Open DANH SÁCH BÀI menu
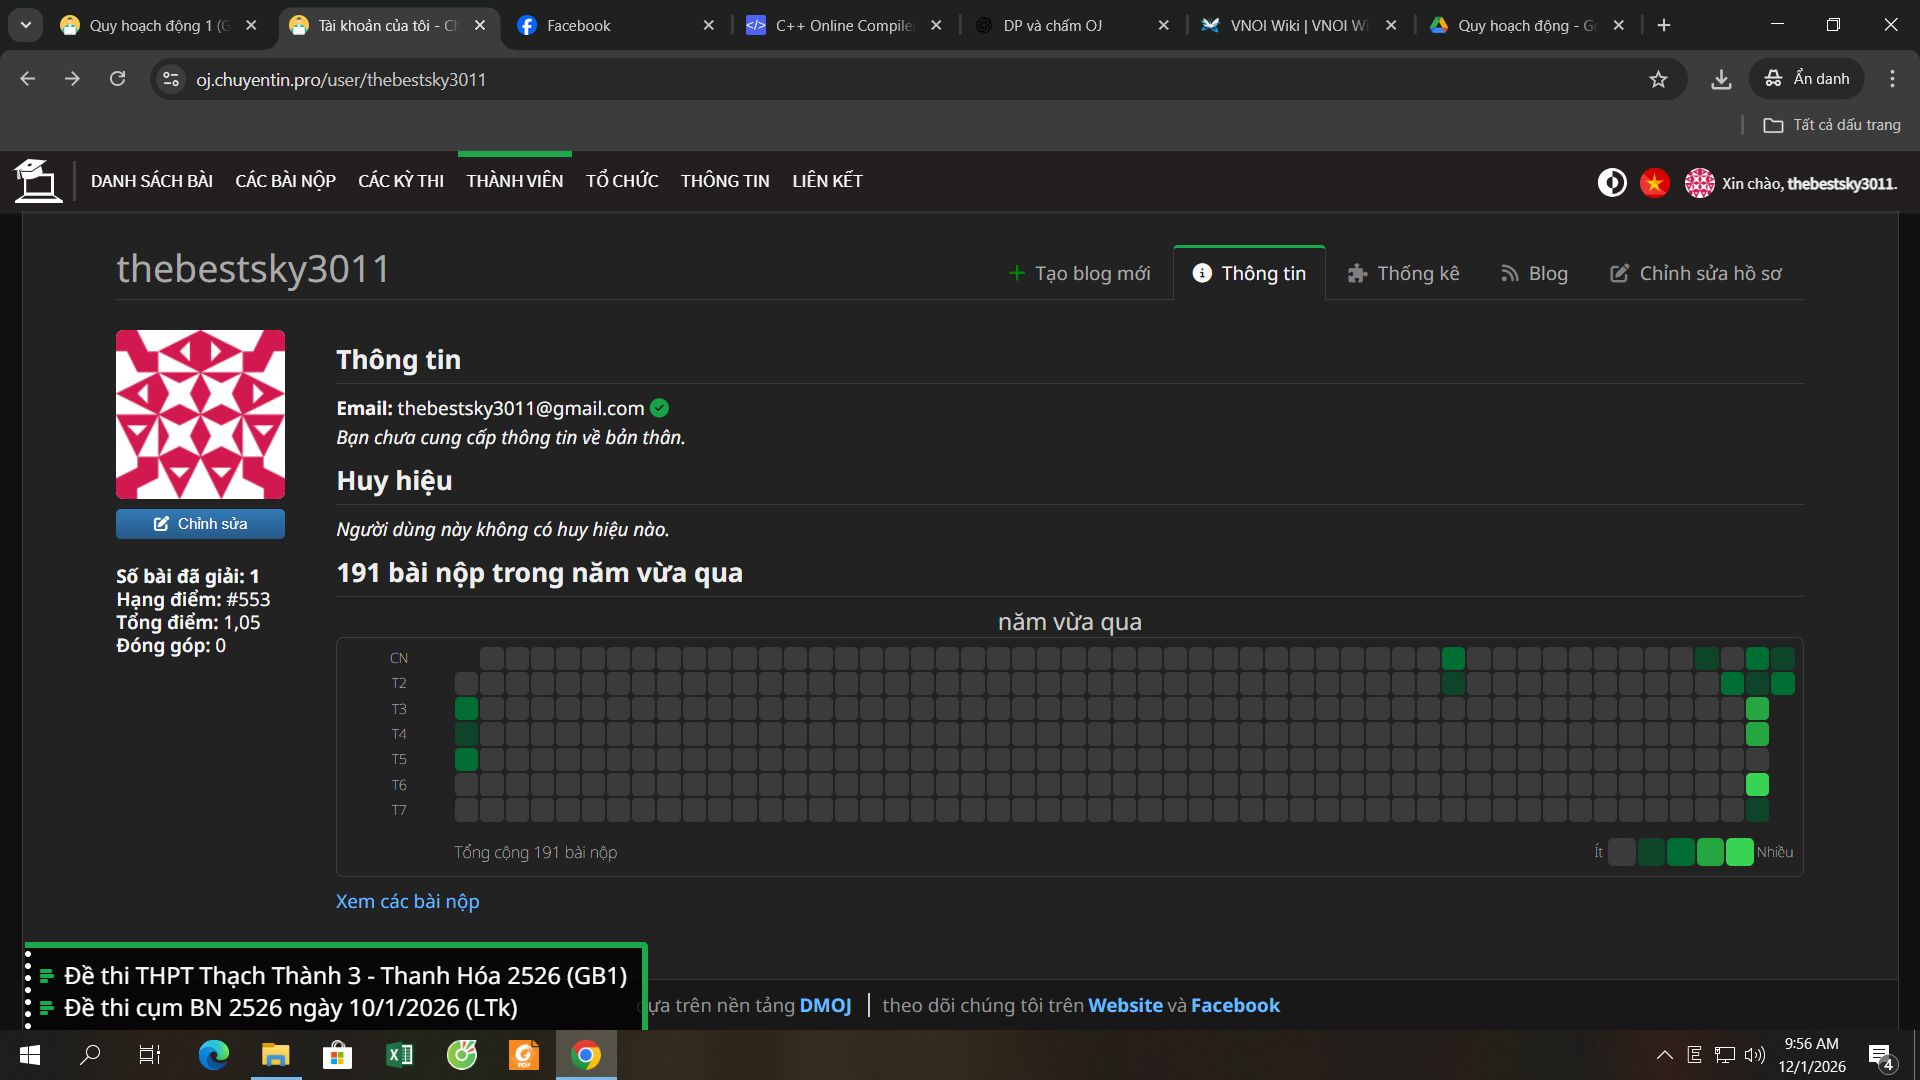Viewport: 1920px width, 1080px height. (x=152, y=181)
